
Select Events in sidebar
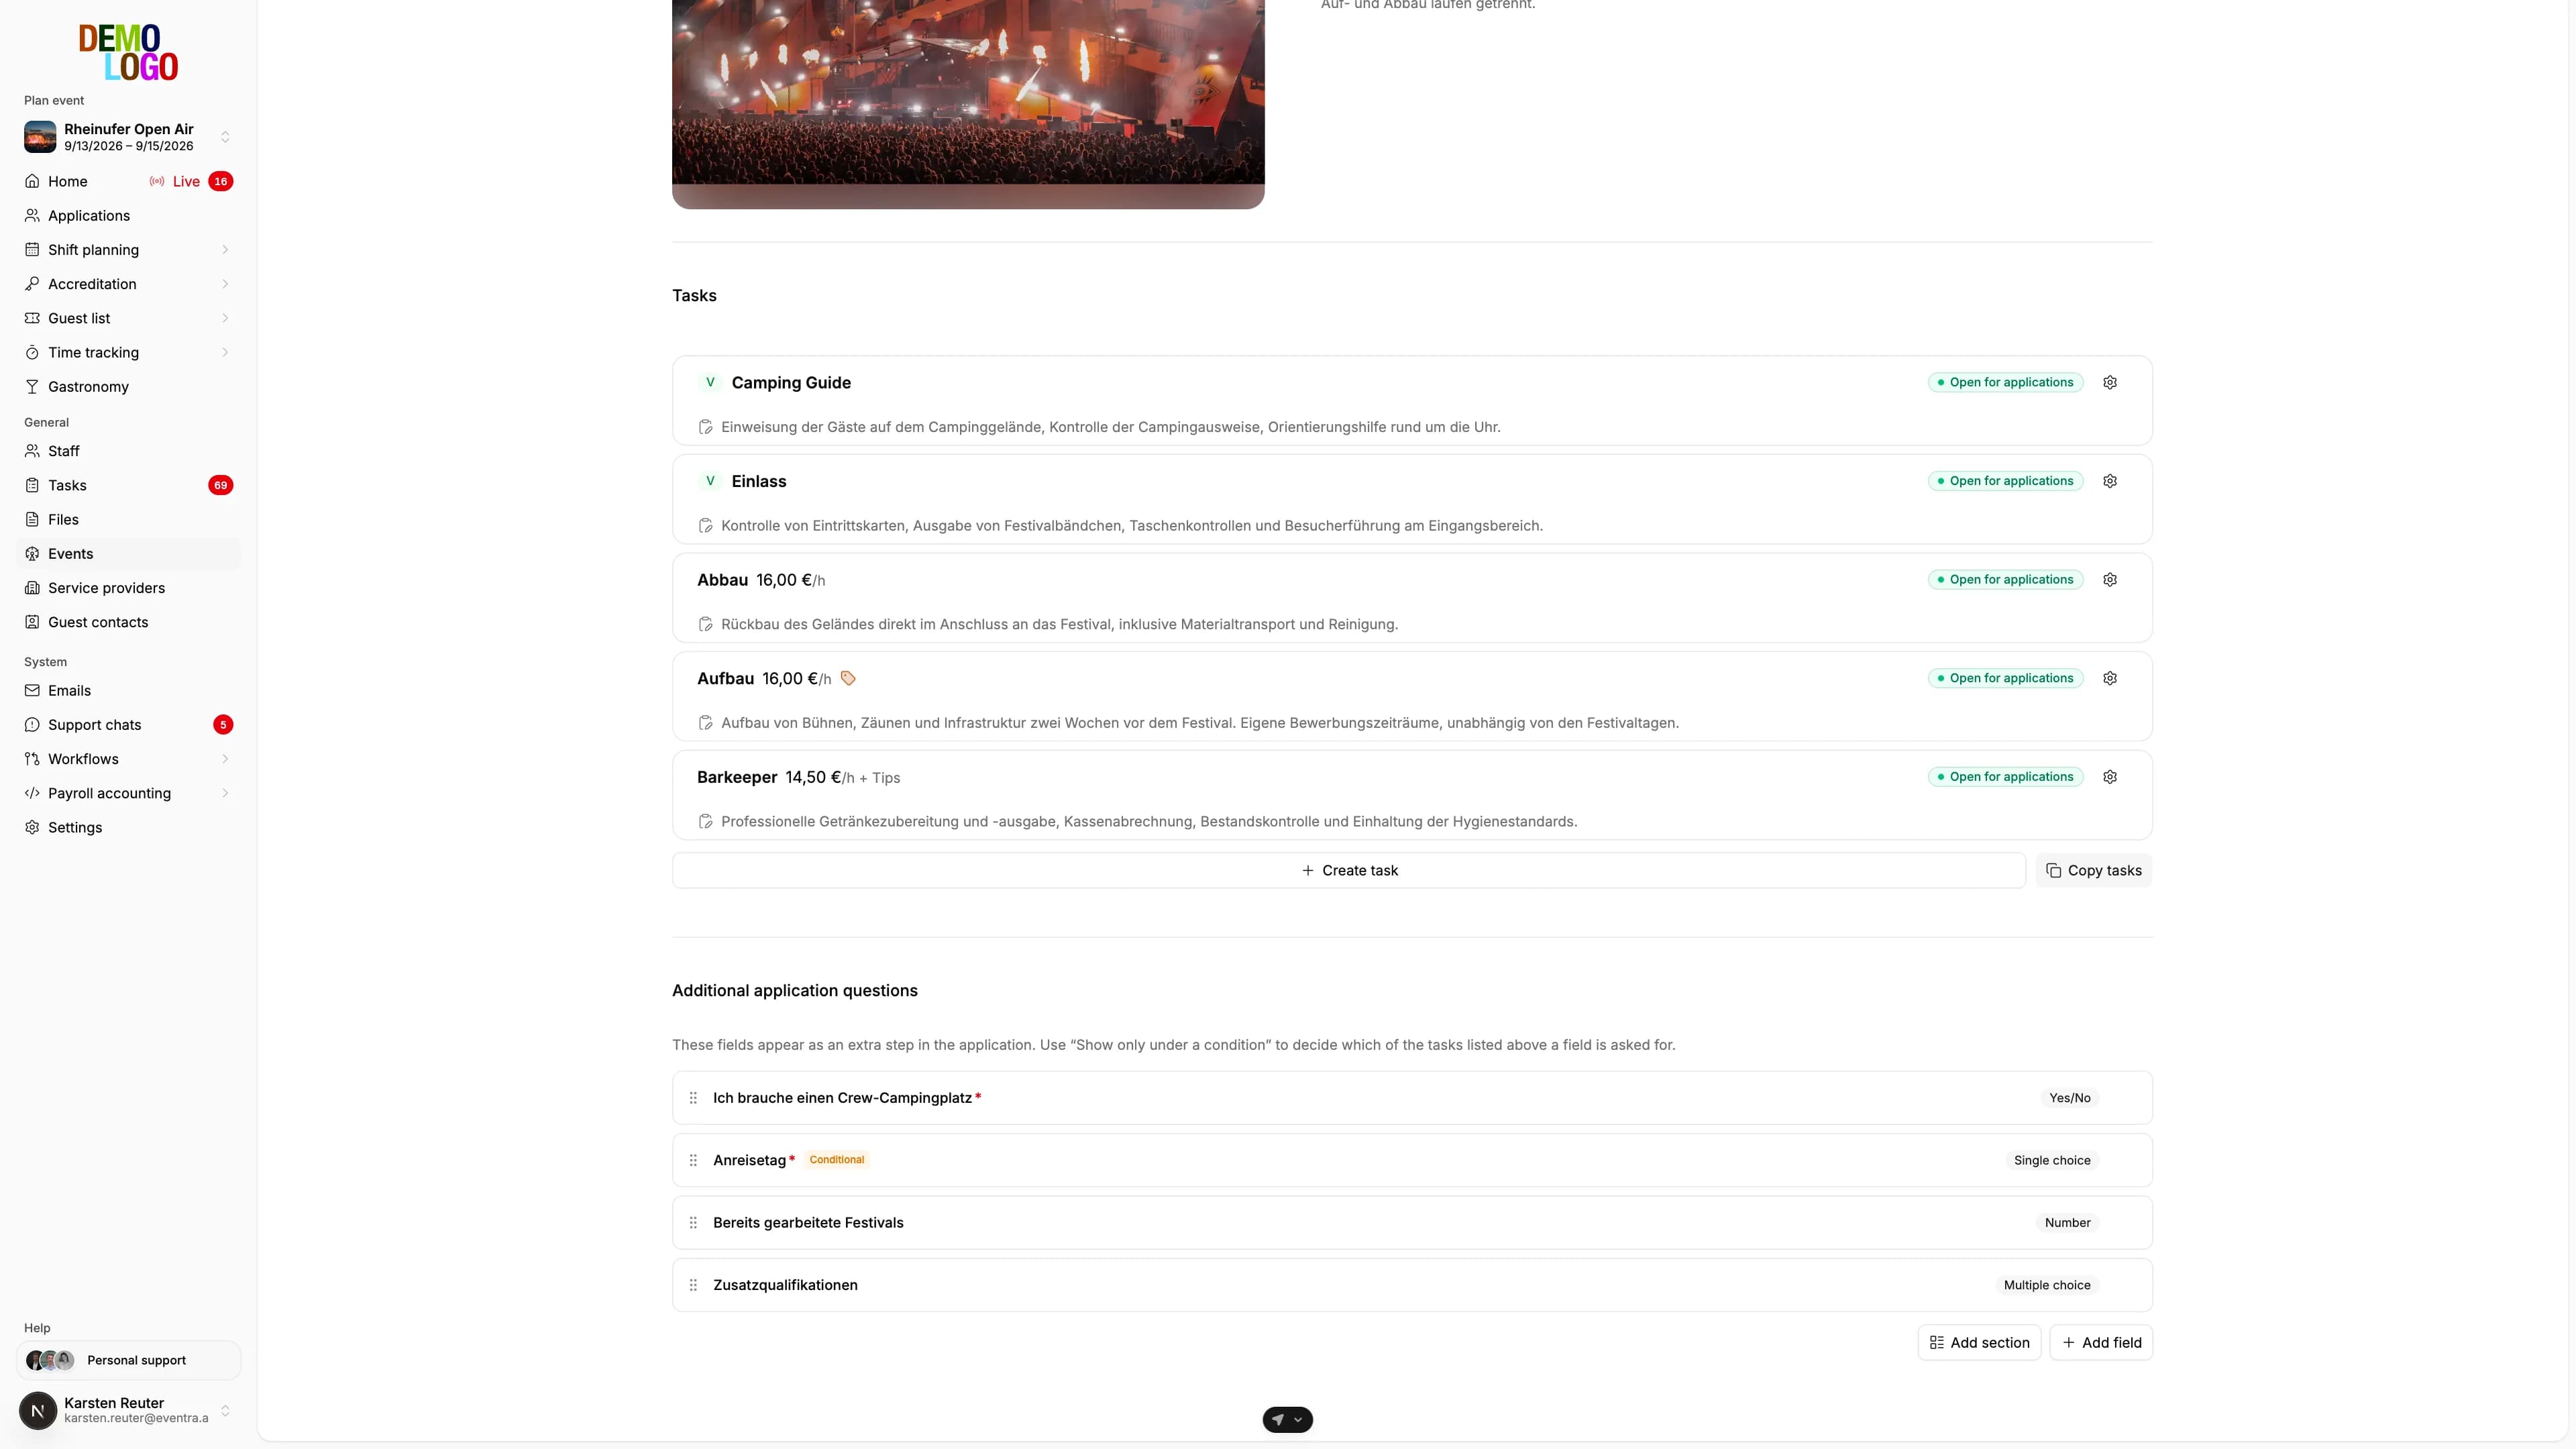click(x=128, y=554)
